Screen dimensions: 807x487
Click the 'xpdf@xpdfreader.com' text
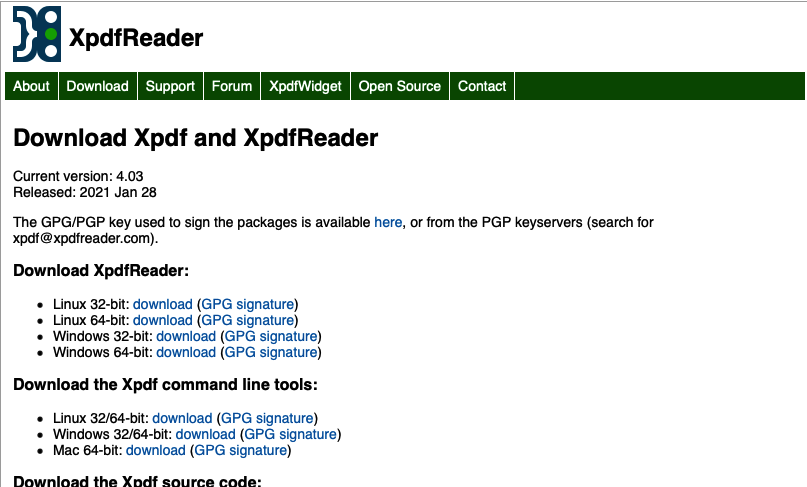coord(83,238)
